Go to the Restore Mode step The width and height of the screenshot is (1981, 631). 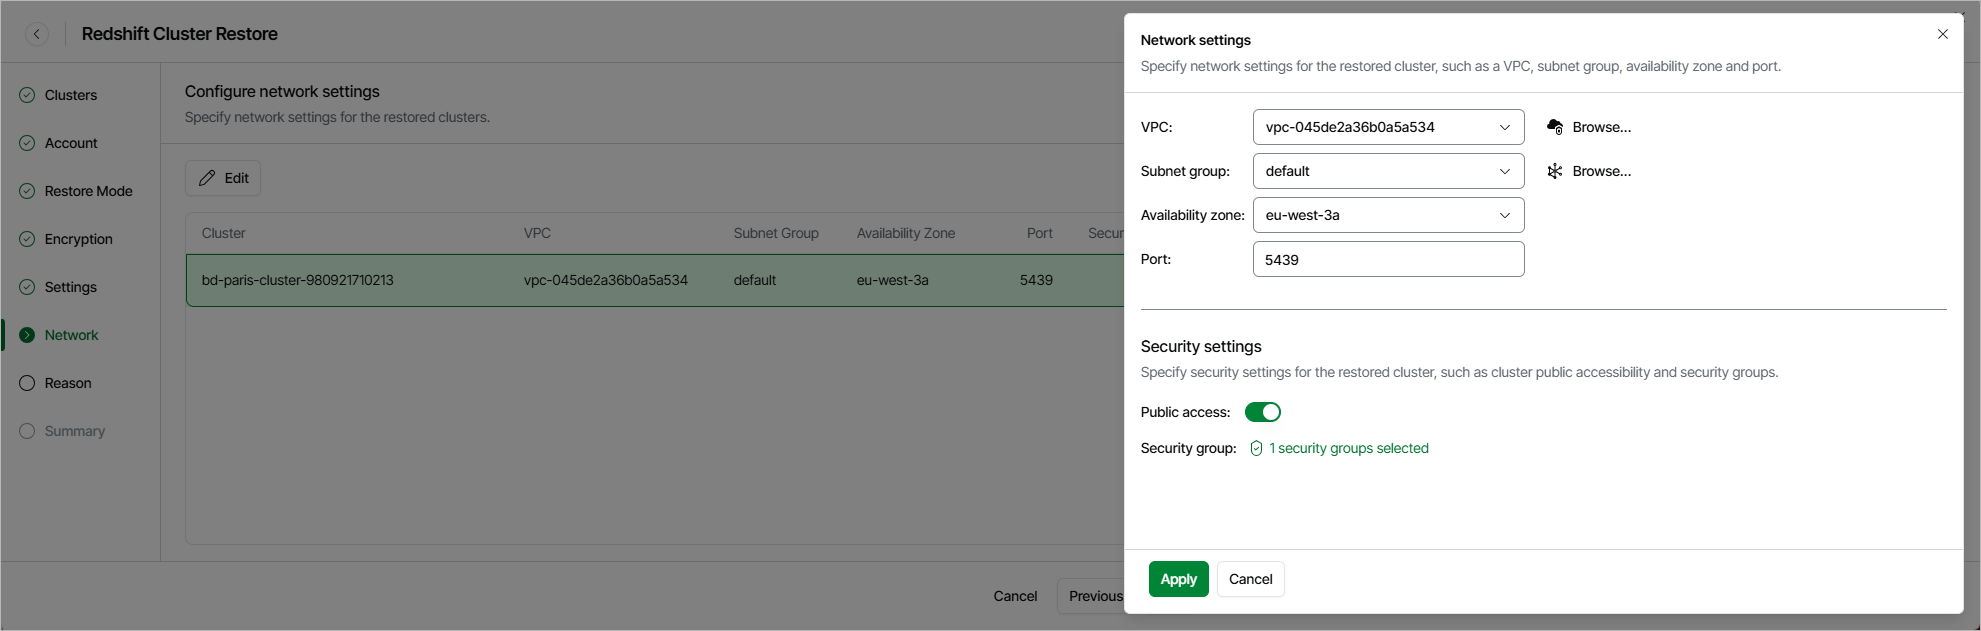88,191
